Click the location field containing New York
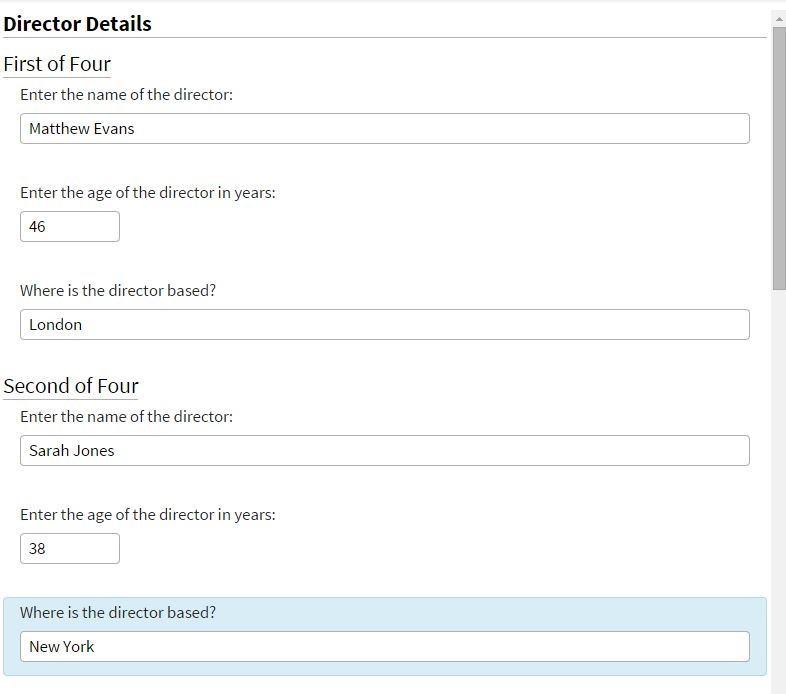Screen dimensions: 786x694 (384, 646)
